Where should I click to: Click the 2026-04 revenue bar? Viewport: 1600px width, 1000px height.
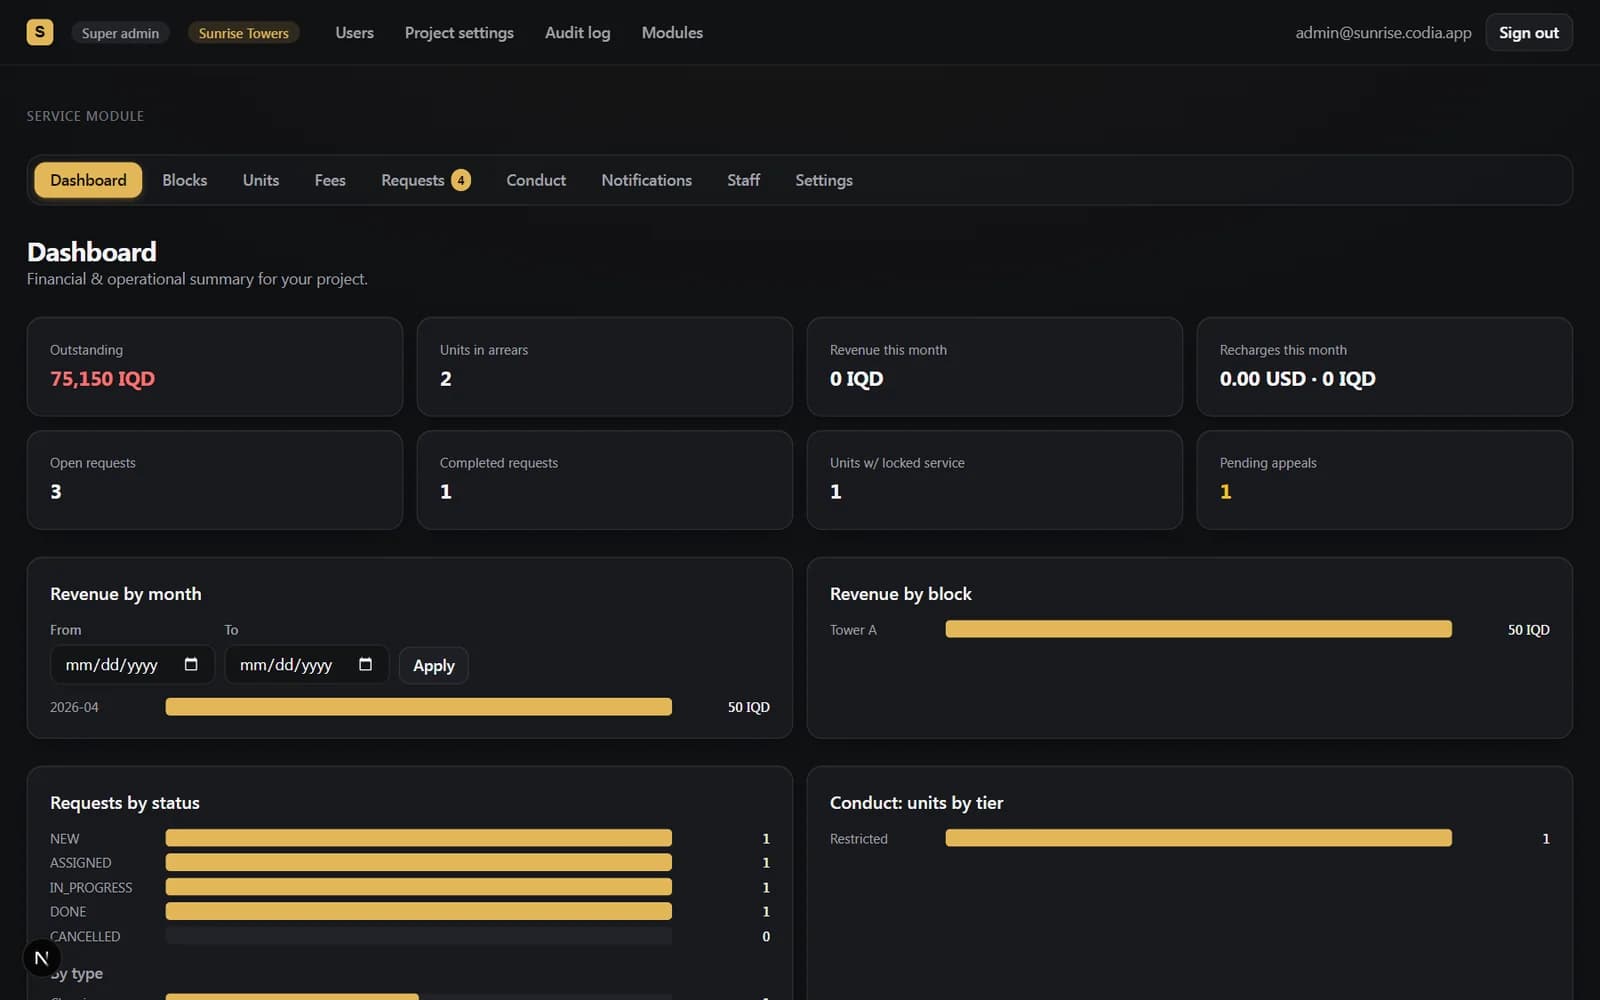[x=419, y=707]
